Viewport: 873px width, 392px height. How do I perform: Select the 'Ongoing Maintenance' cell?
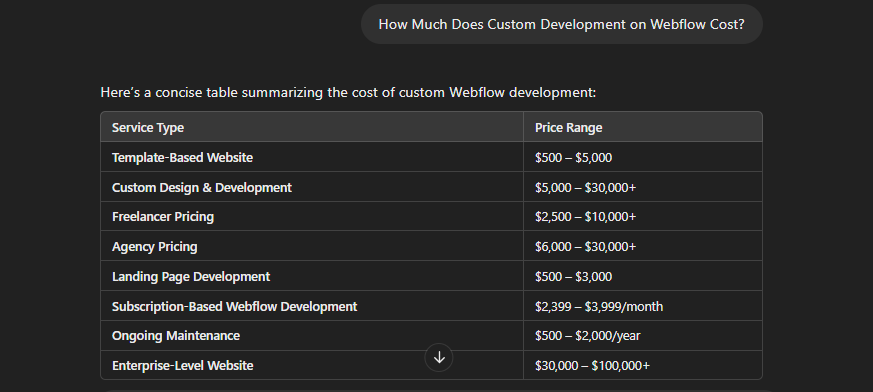pyautogui.click(x=312, y=336)
